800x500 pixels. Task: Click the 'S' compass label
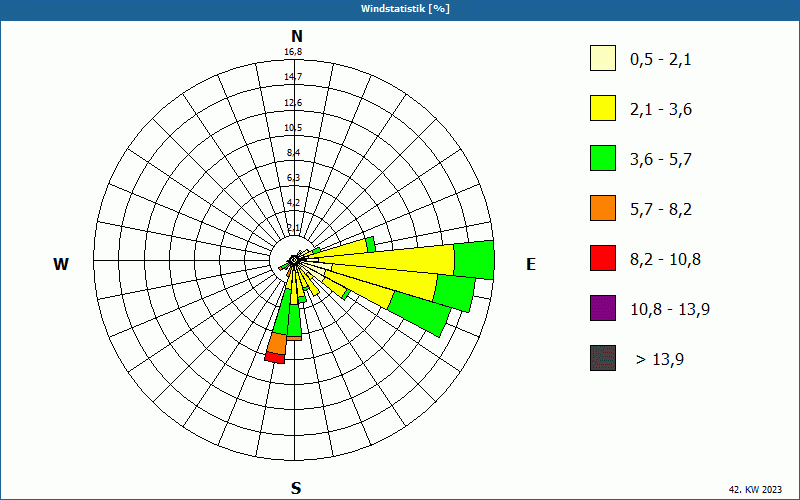pos(296,488)
